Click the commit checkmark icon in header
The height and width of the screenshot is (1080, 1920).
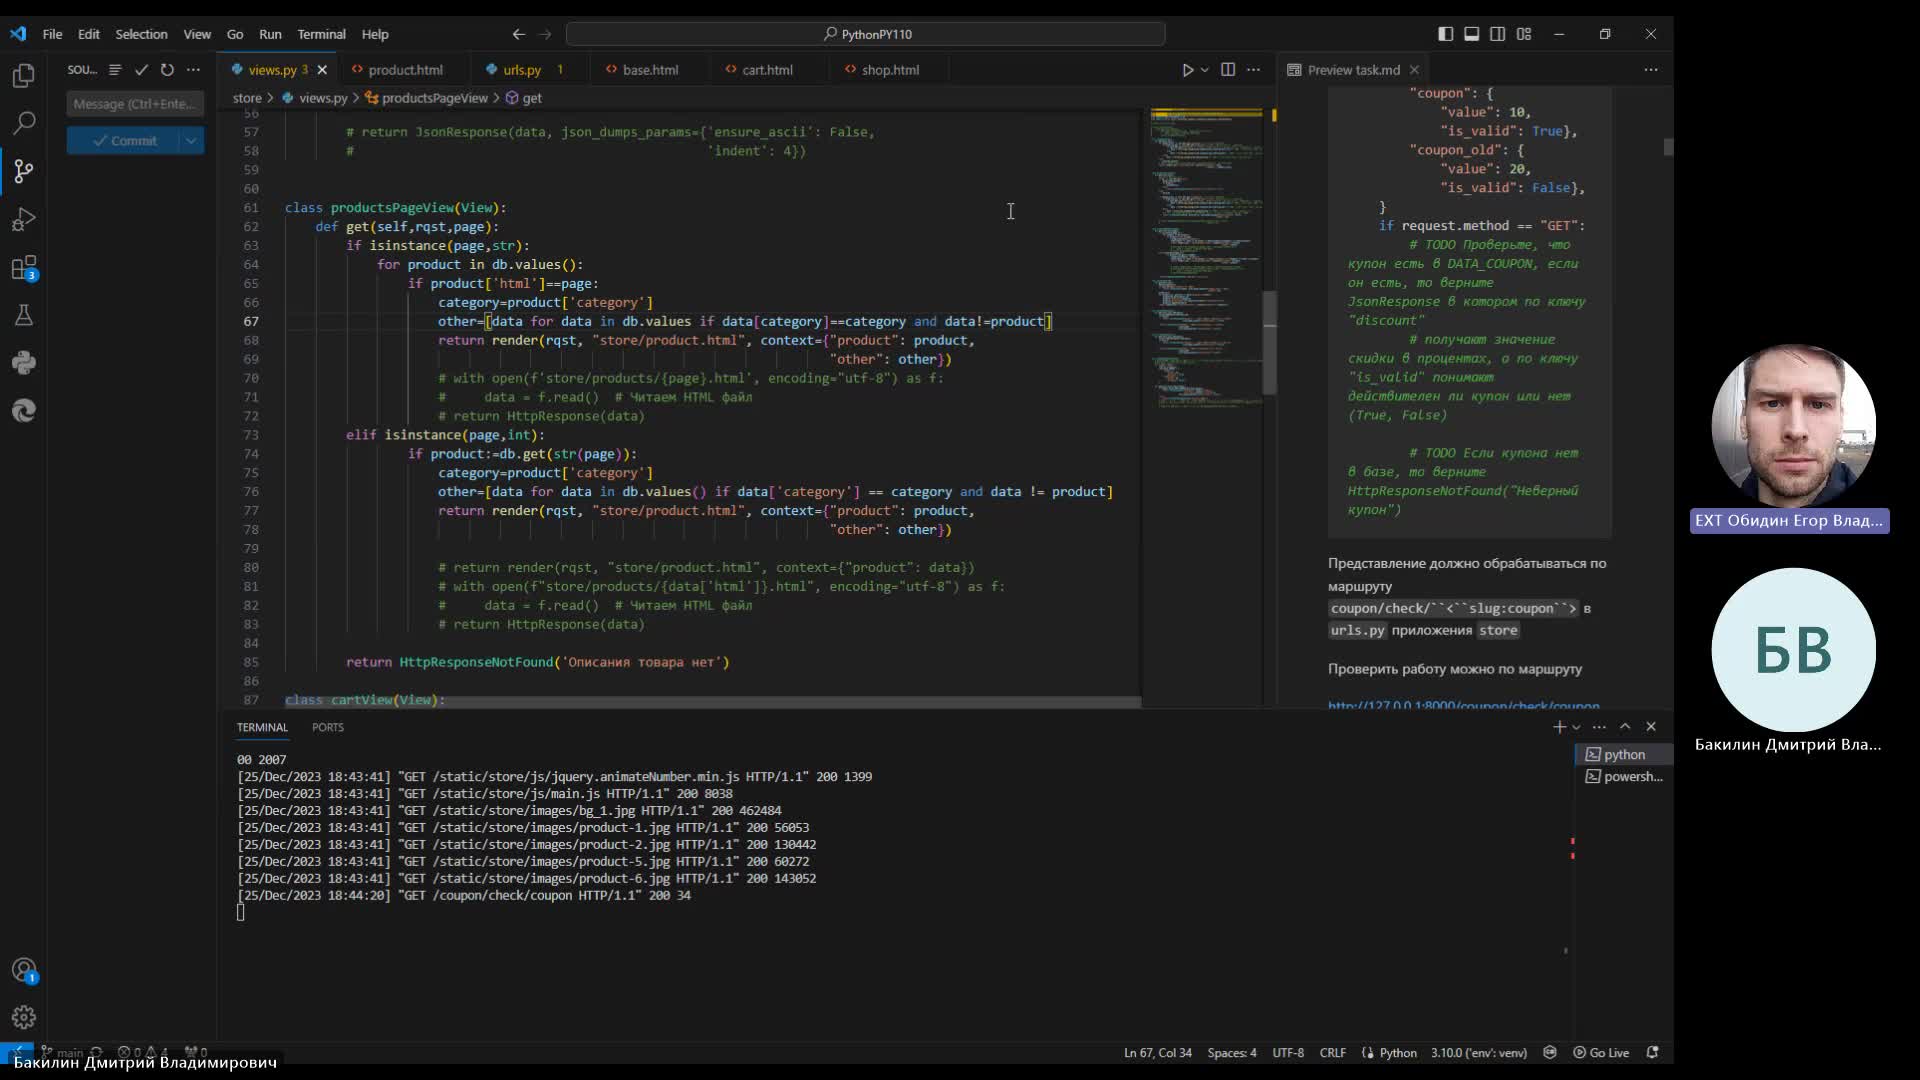(x=141, y=70)
